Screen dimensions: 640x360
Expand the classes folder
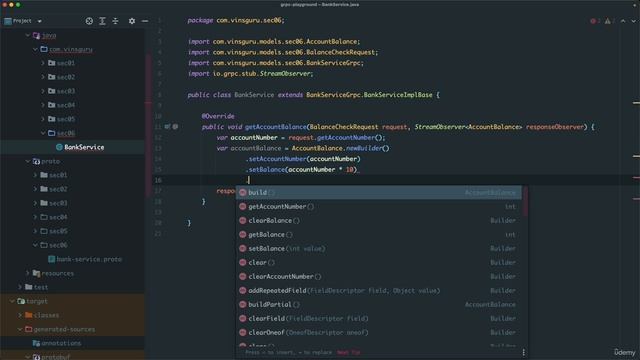coord(20,315)
